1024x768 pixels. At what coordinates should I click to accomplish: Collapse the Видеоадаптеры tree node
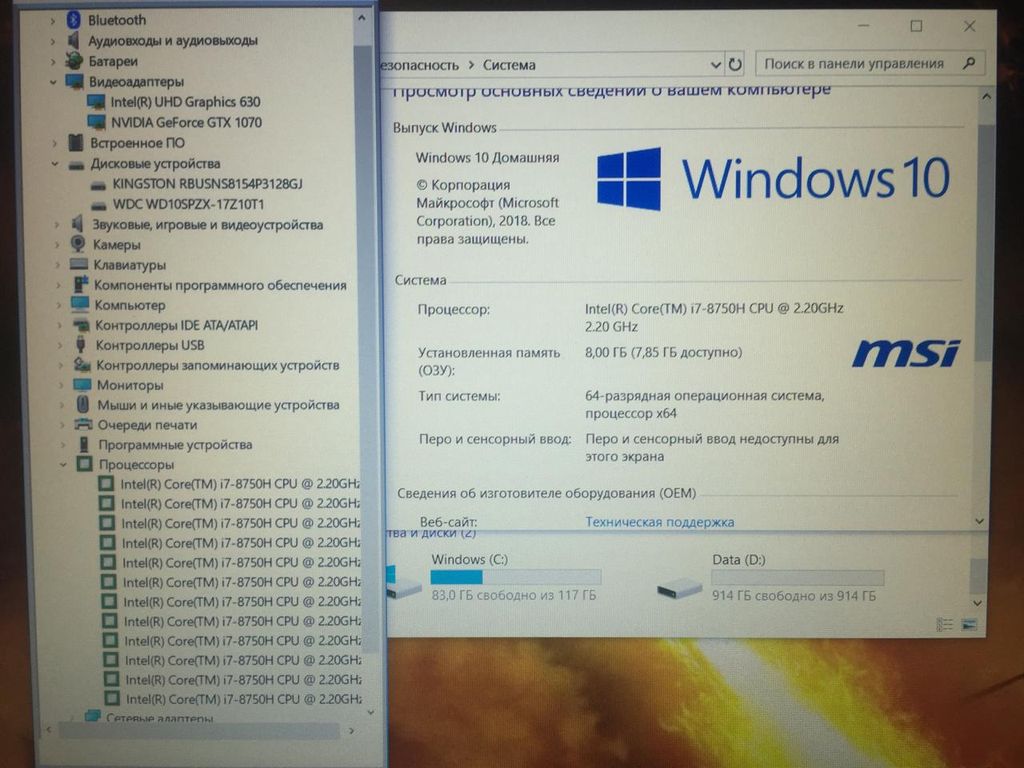53,82
